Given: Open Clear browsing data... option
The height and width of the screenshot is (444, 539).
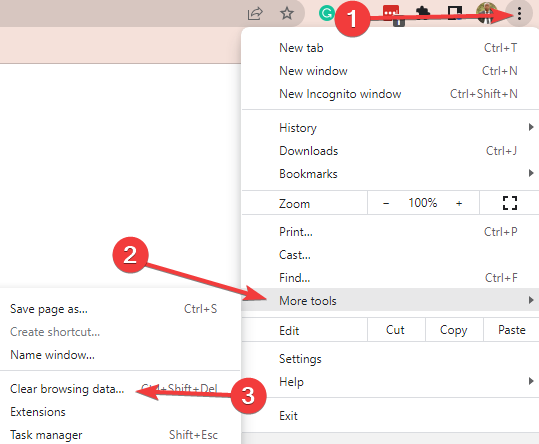Looking at the screenshot, I should (x=120, y=389).
